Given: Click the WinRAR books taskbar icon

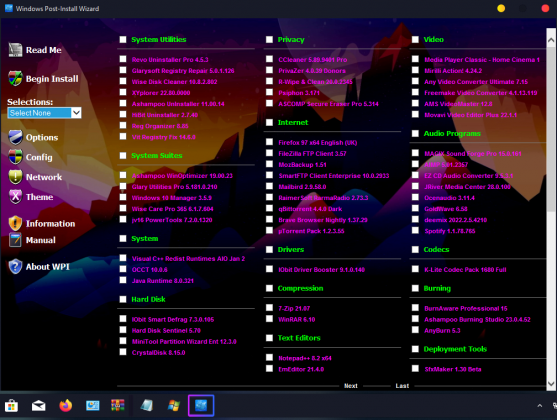Looking at the screenshot, I should pyautogui.click(x=118, y=405).
